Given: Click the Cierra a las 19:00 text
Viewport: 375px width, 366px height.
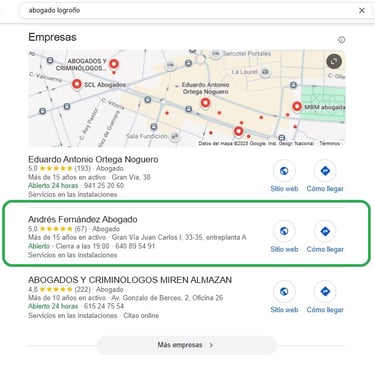Looking at the screenshot, I should click(82, 246).
